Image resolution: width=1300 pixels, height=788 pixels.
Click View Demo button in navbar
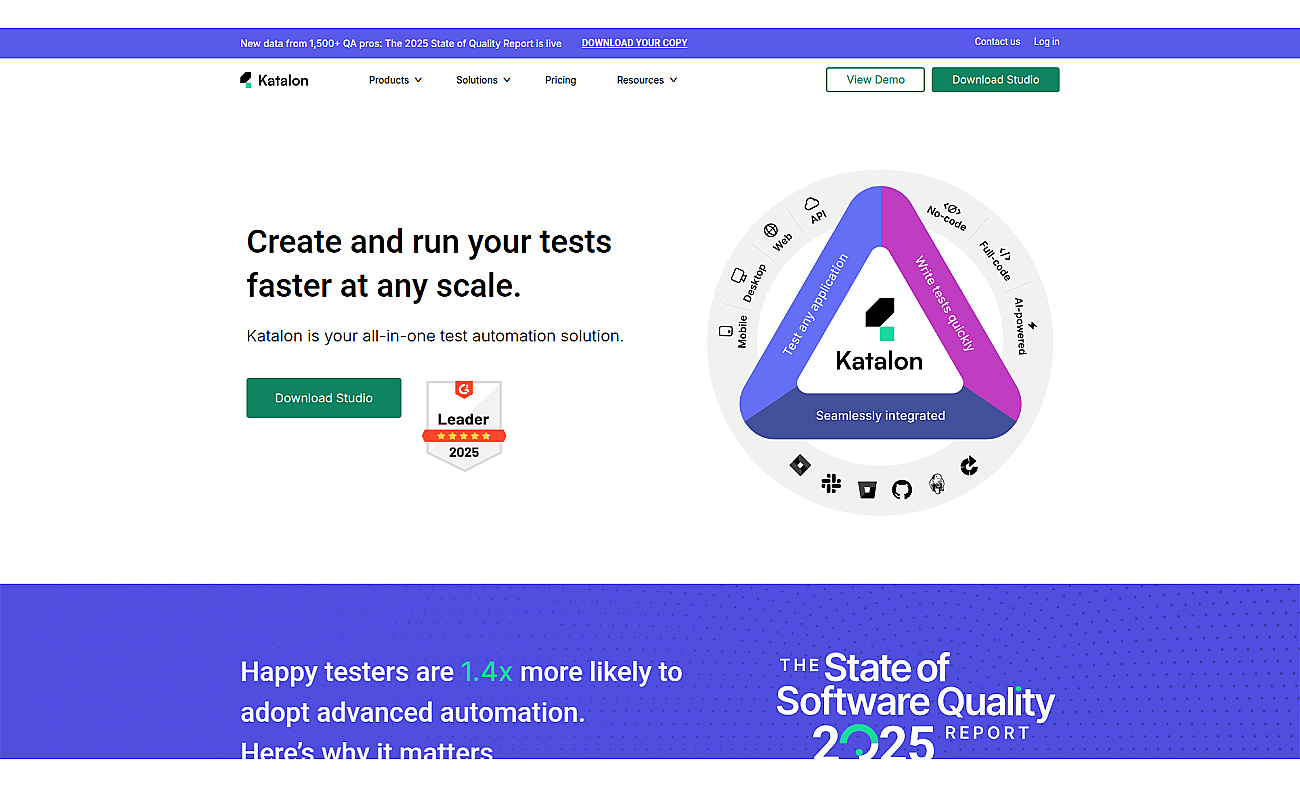(875, 80)
